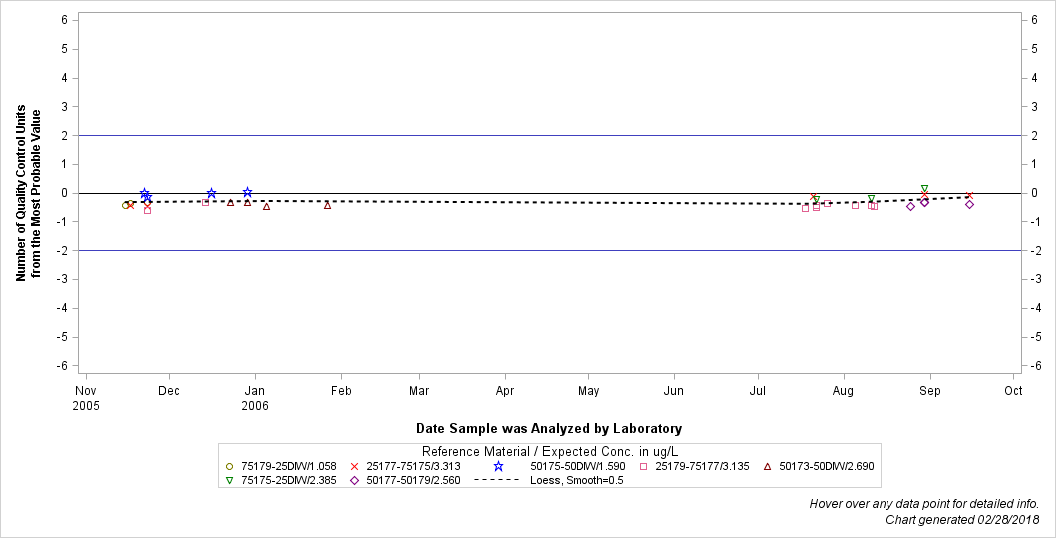Screen dimensions: 1056x538
Task: Click the purple diamond point in late August
Action: [x=911, y=206]
